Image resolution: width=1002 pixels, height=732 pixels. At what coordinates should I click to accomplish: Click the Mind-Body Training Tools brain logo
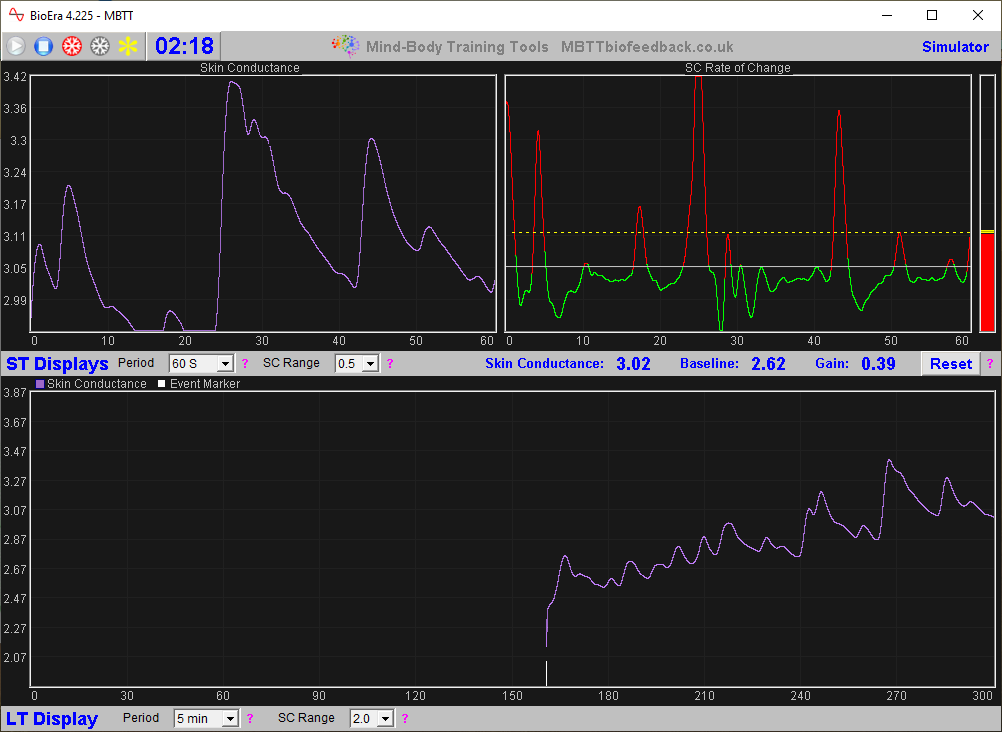pos(345,46)
